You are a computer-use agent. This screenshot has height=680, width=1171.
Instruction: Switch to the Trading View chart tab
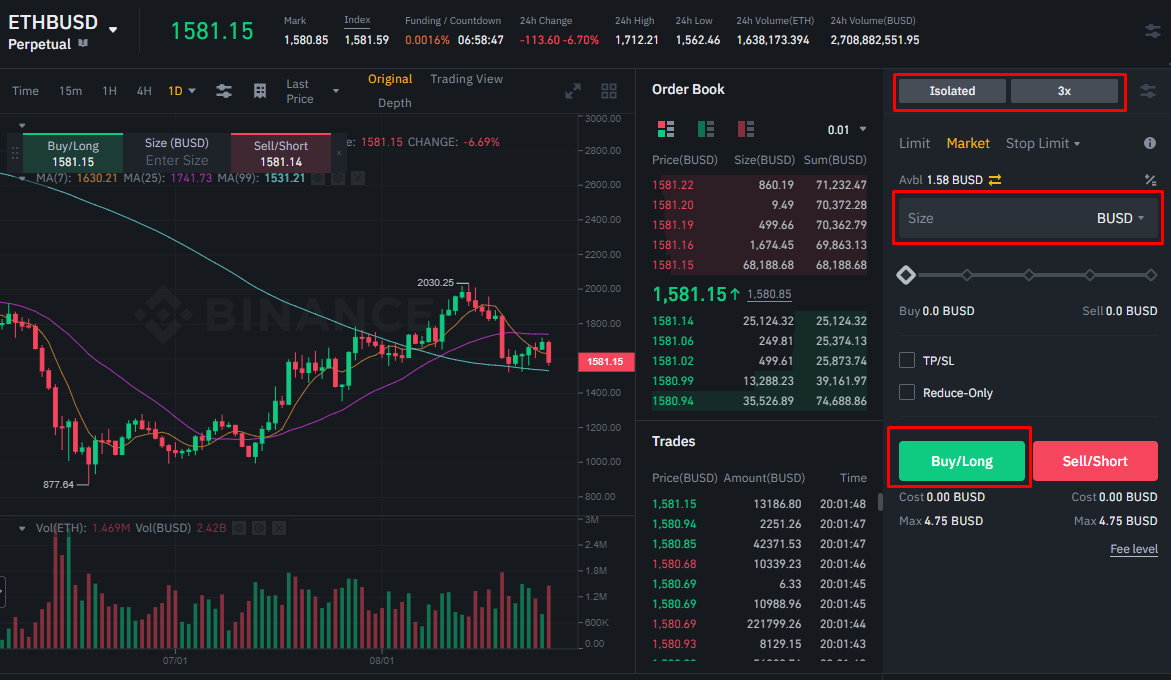(467, 79)
